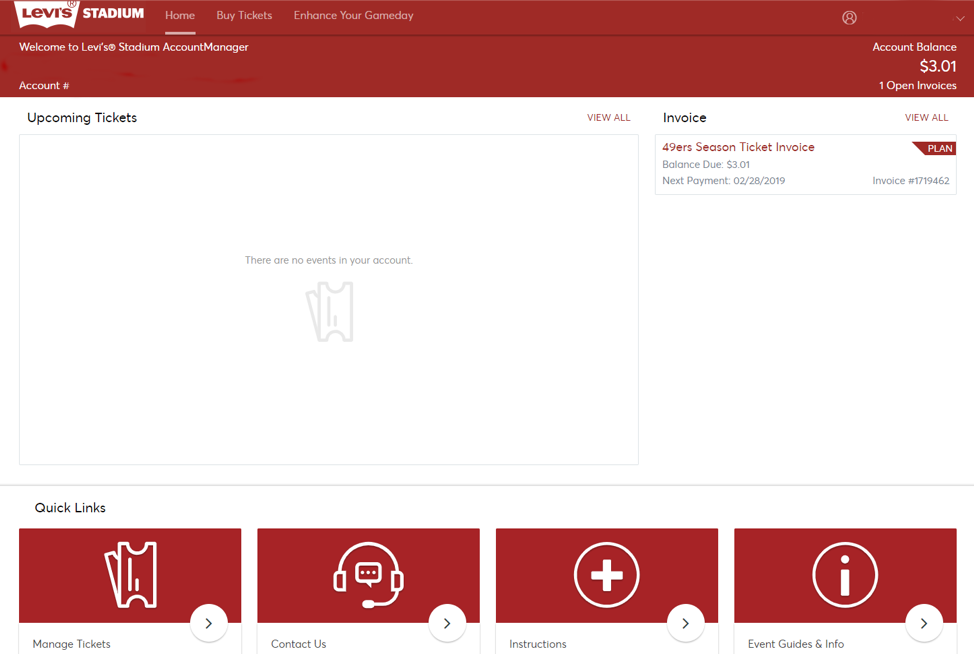Expand the account dropdown chevron

coord(960,18)
